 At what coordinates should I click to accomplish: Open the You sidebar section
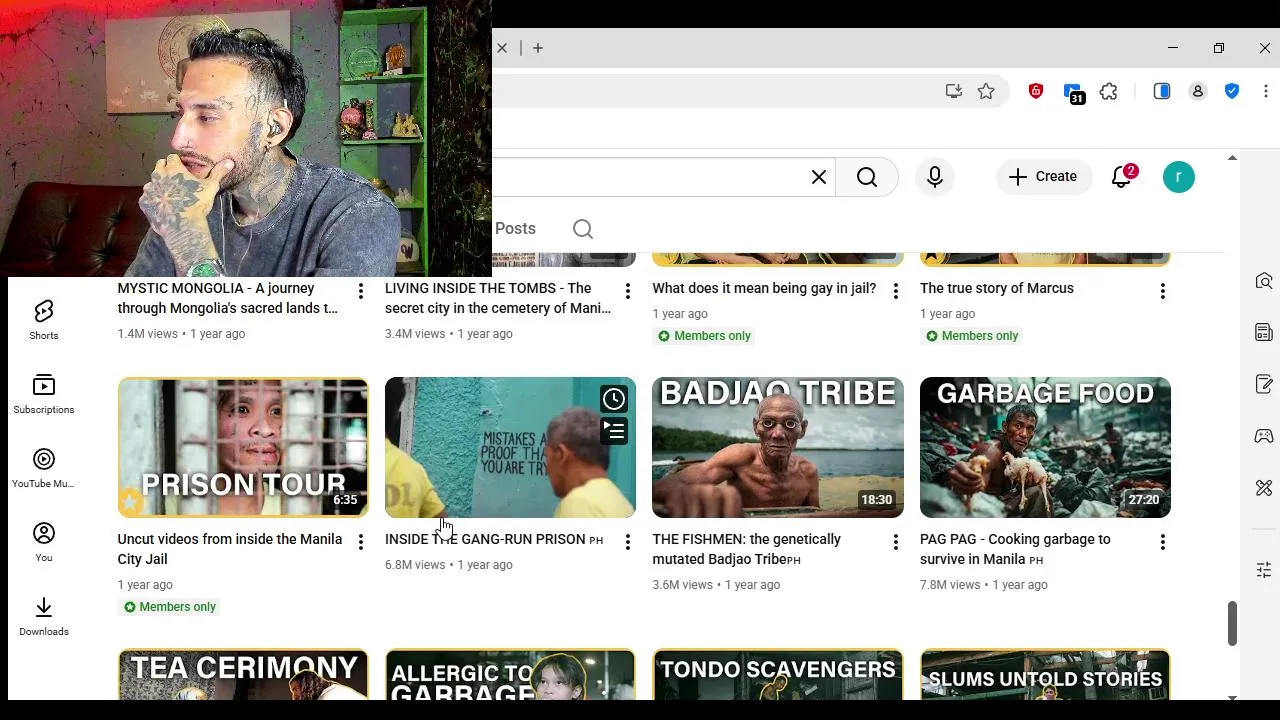pos(44,542)
